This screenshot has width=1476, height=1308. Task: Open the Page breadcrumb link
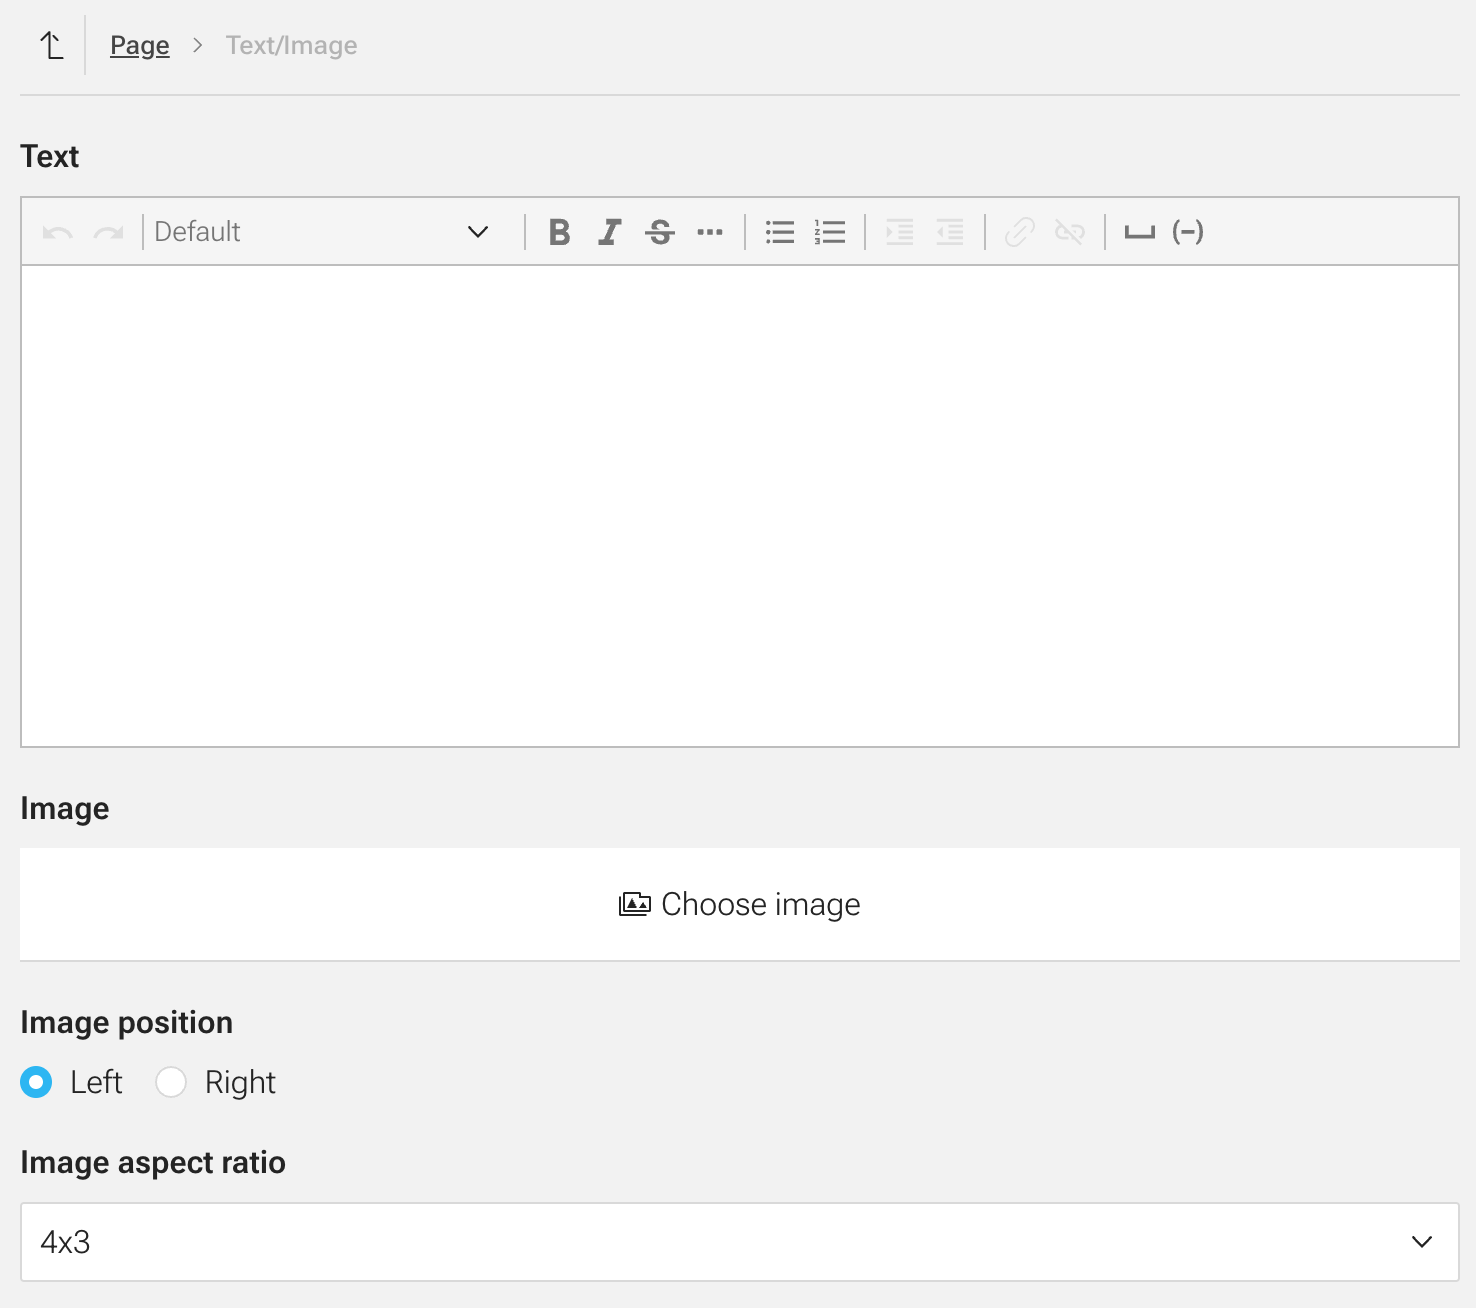(139, 45)
